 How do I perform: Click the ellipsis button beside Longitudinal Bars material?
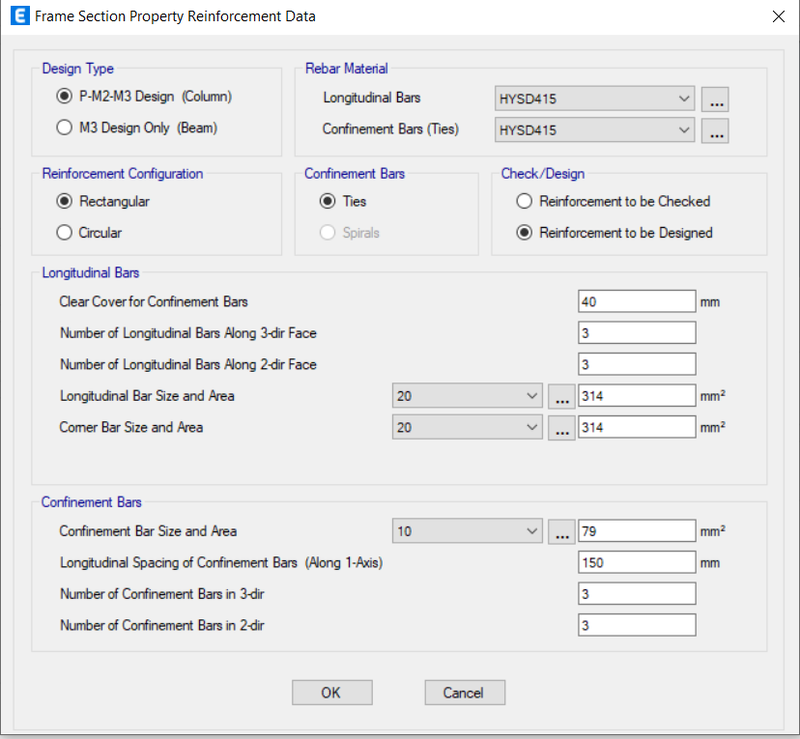pos(715,99)
